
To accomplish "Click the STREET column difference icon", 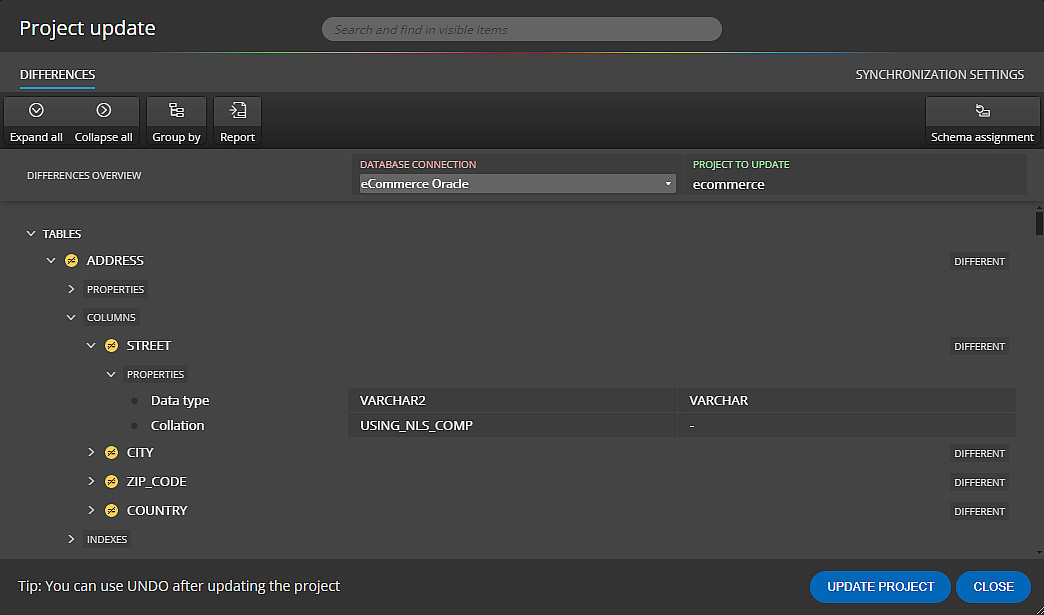I will (112, 345).
